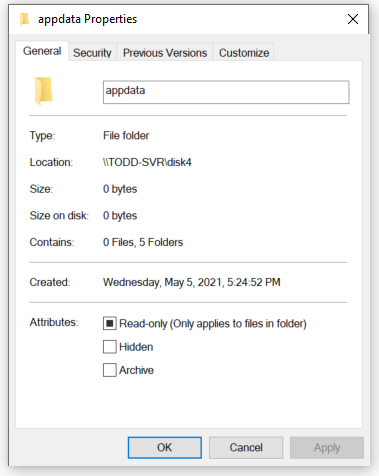Click the File folder type value
This screenshot has width=379, height=476.
126,136
